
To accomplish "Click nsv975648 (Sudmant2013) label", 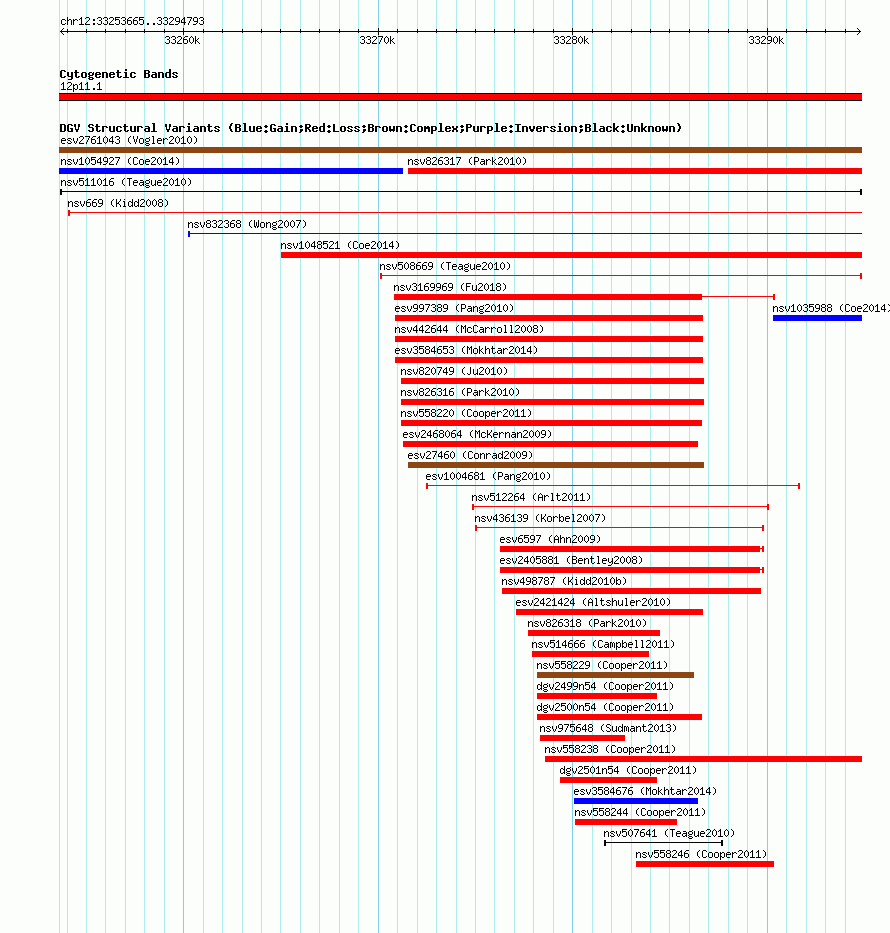I will [608, 728].
